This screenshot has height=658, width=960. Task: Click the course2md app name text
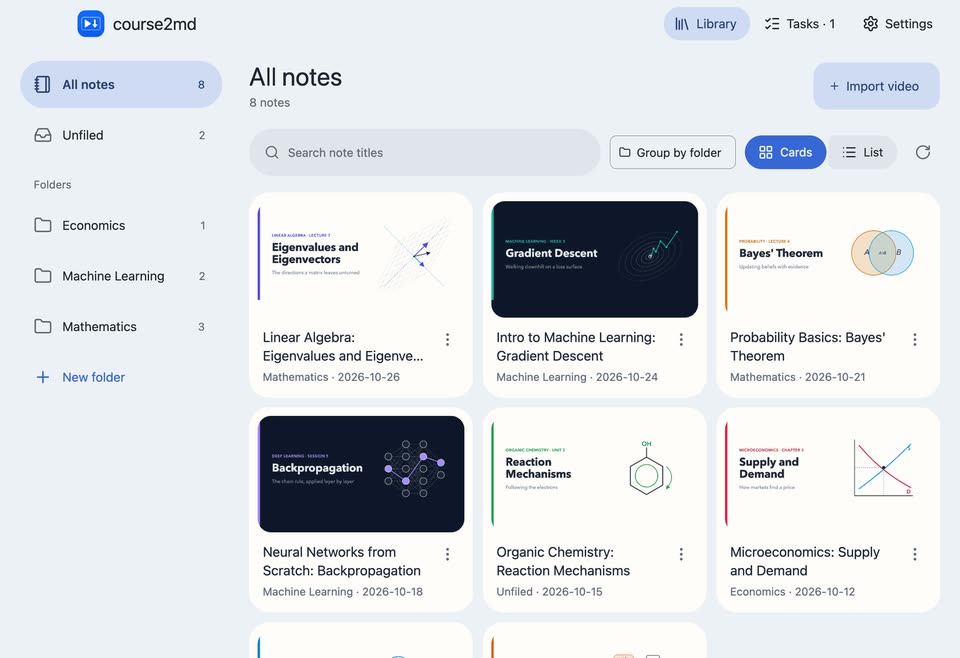155,24
